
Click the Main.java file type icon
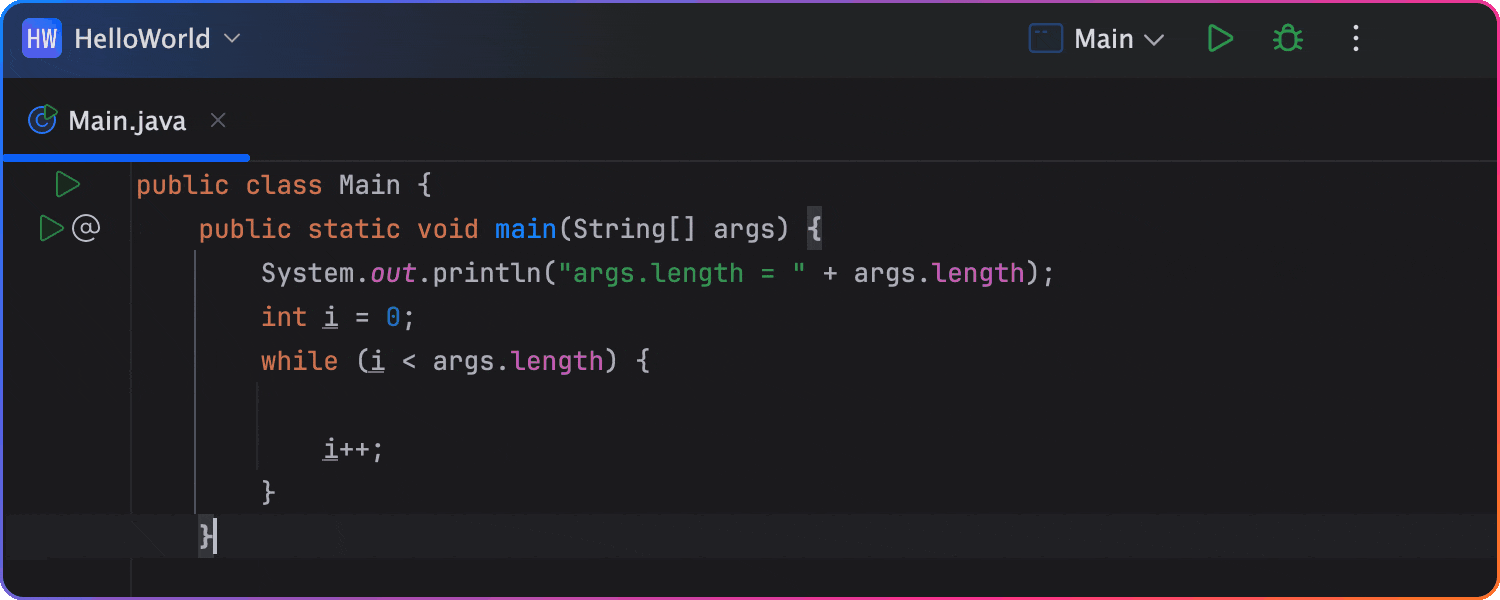click(x=43, y=121)
